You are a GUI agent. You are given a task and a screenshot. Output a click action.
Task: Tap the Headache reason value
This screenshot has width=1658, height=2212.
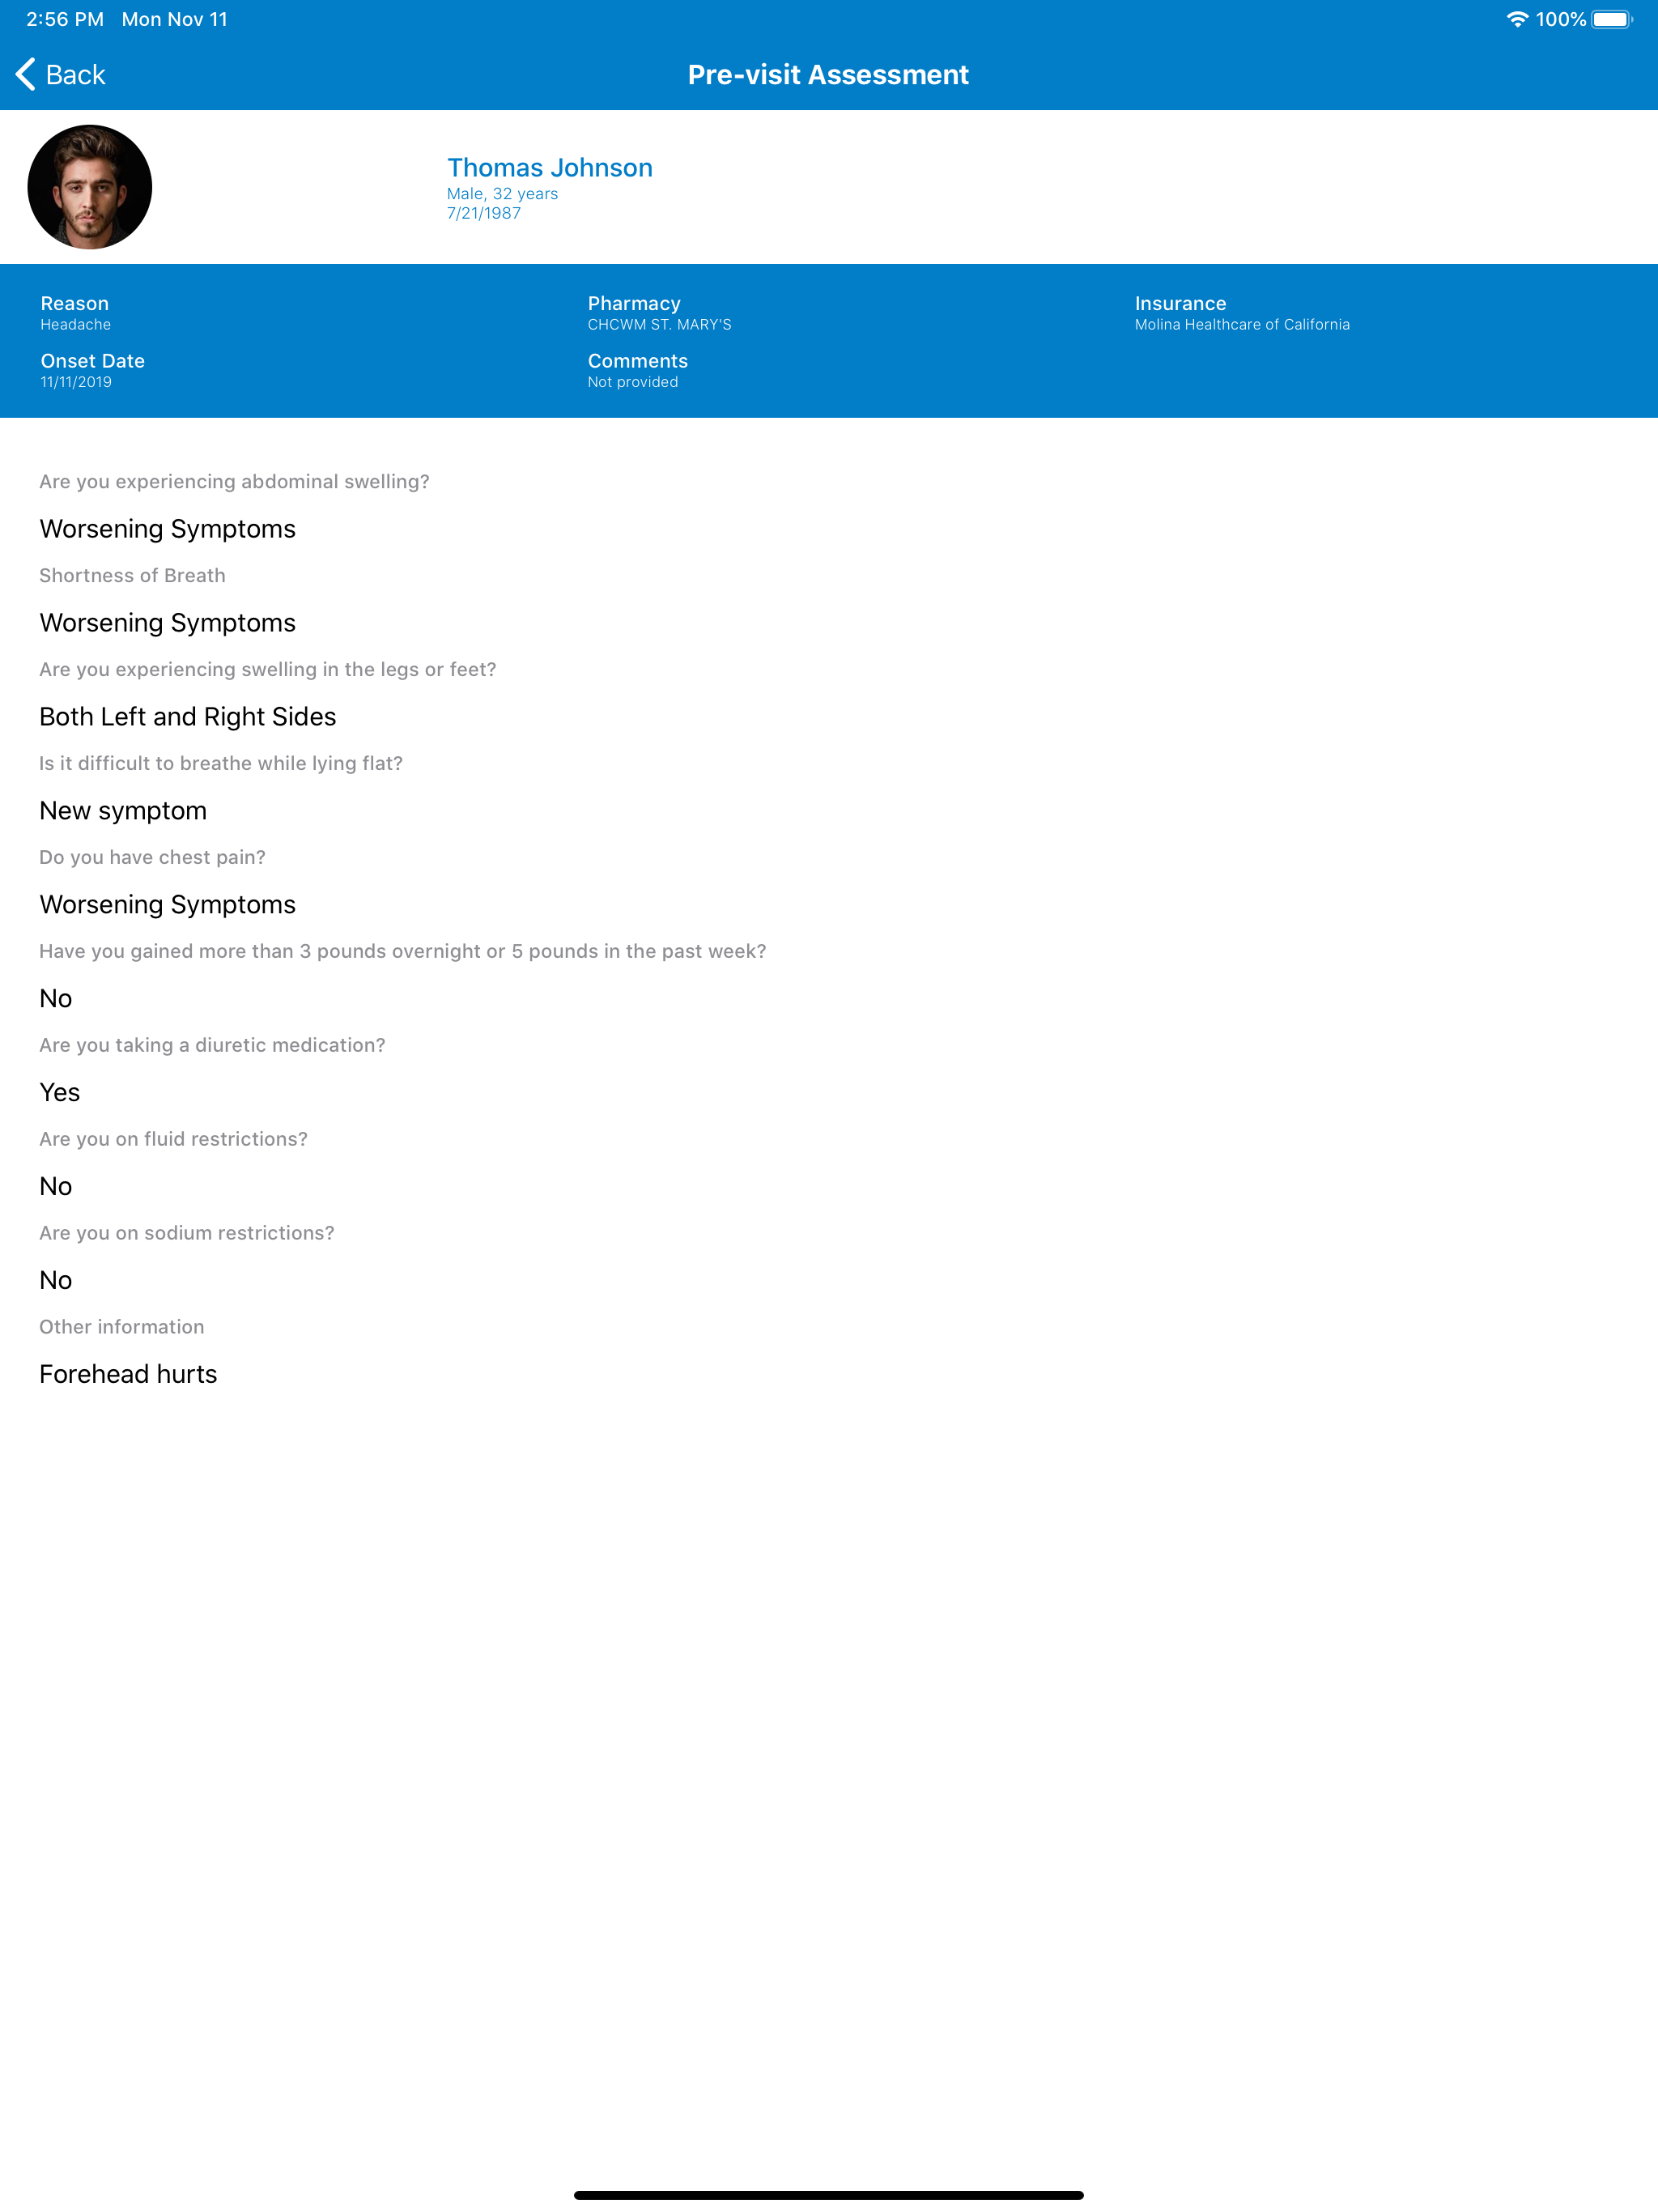[x=76, y=325]
